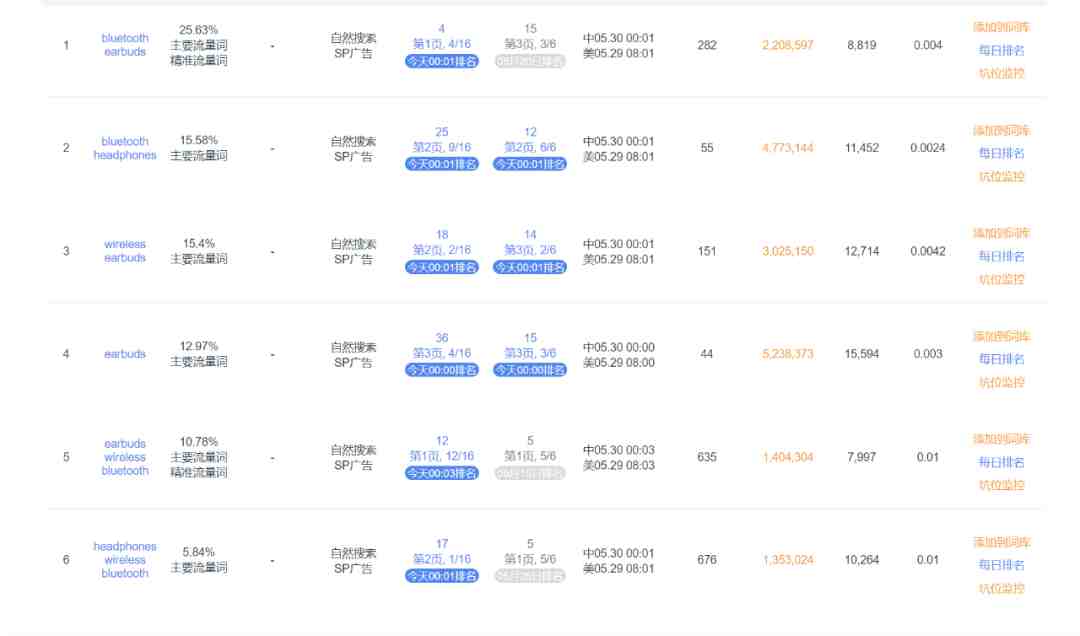Open 每日排名 for bluetooth headphones row
Viewport: 1080px width, 636px height.
[x=1001, y=153]
